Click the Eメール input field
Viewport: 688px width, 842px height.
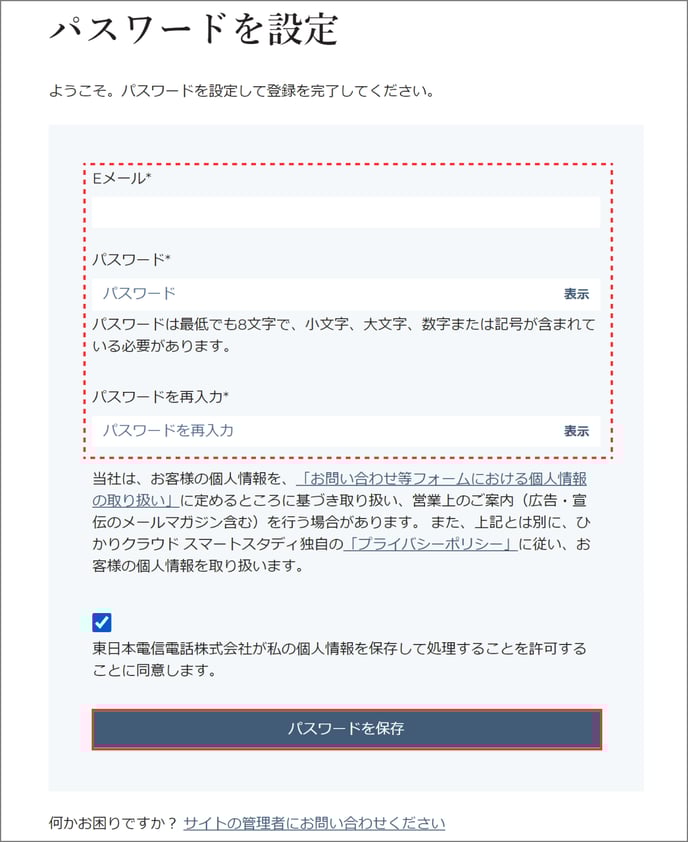[x=346, y=212]
